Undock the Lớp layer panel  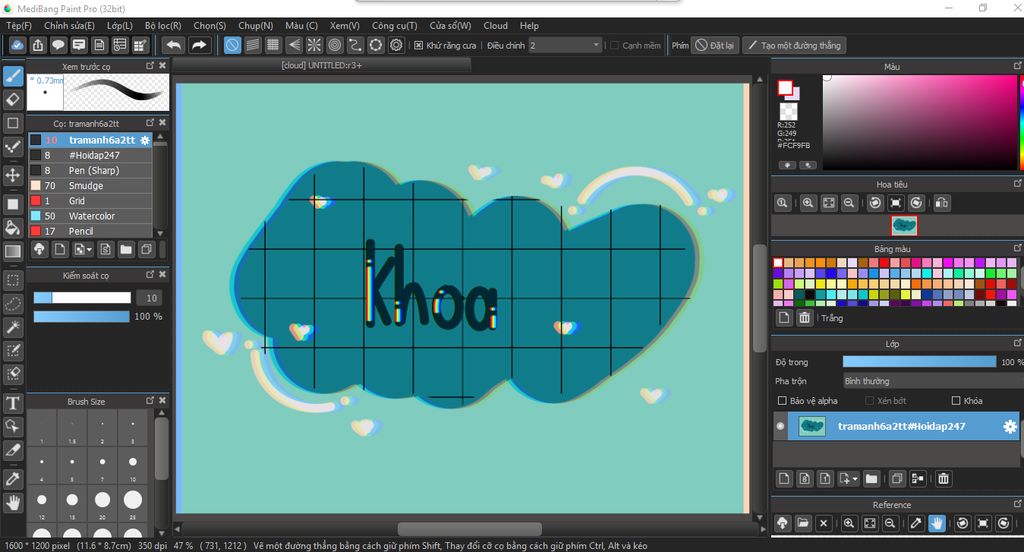pyautogui.click(x=1017, y=343)
